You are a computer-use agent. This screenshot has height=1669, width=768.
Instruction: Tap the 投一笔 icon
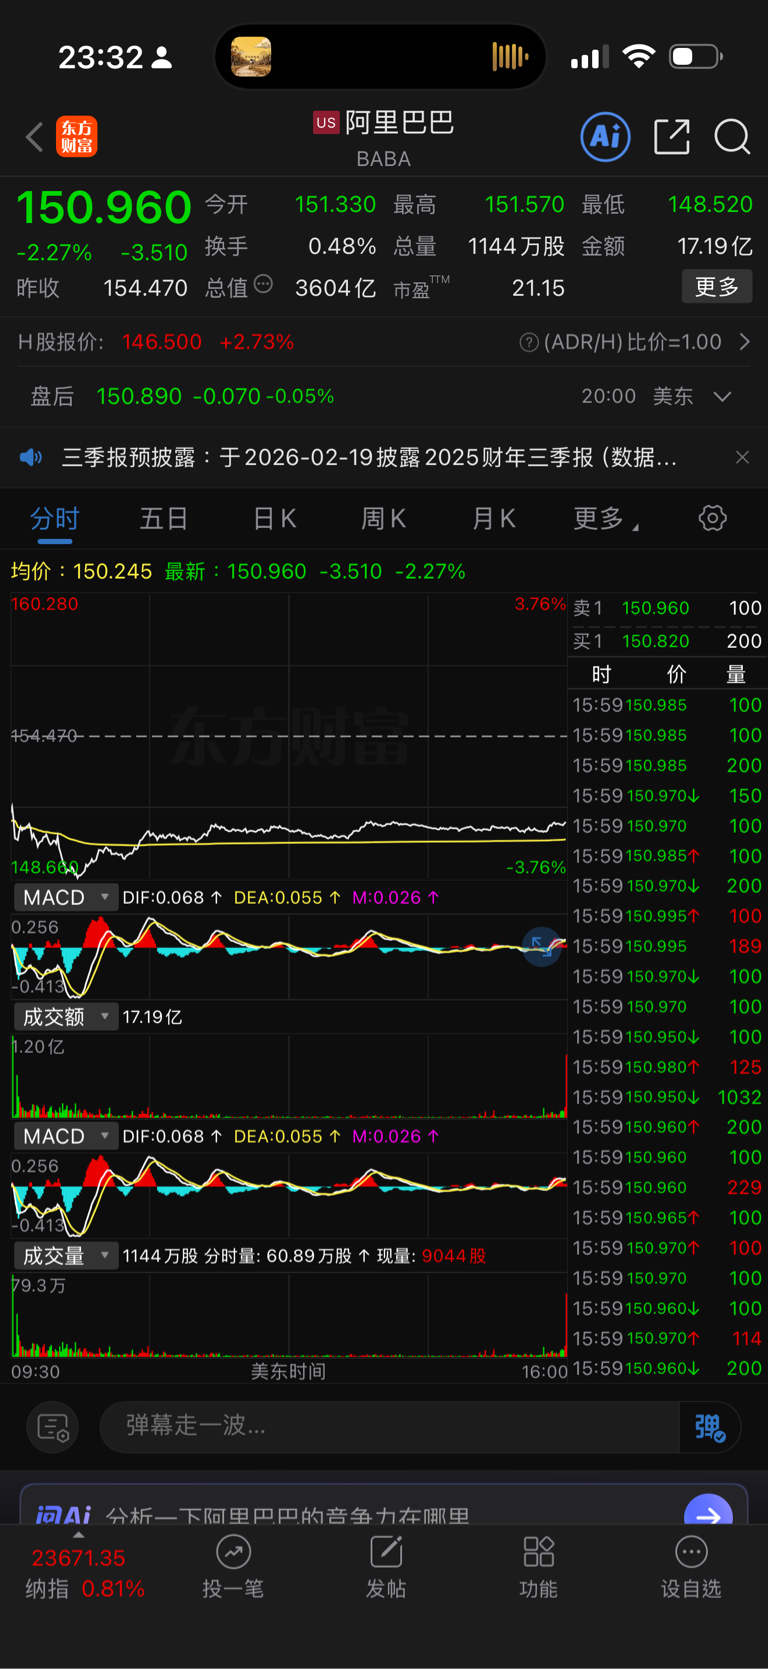tap(234, 1551)
